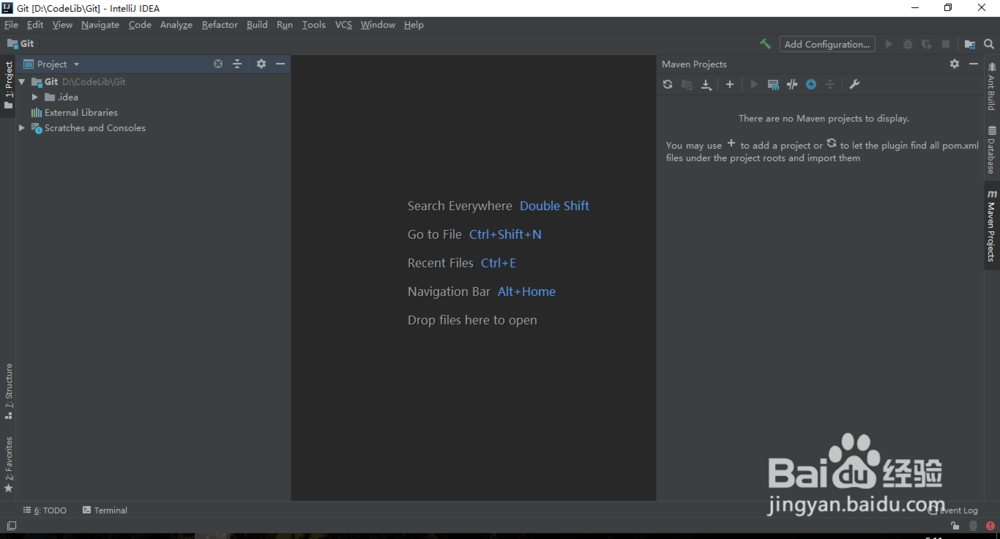Open the Ant Build side tab
Screen dimensions: 1000x539
tap(991, 86)
